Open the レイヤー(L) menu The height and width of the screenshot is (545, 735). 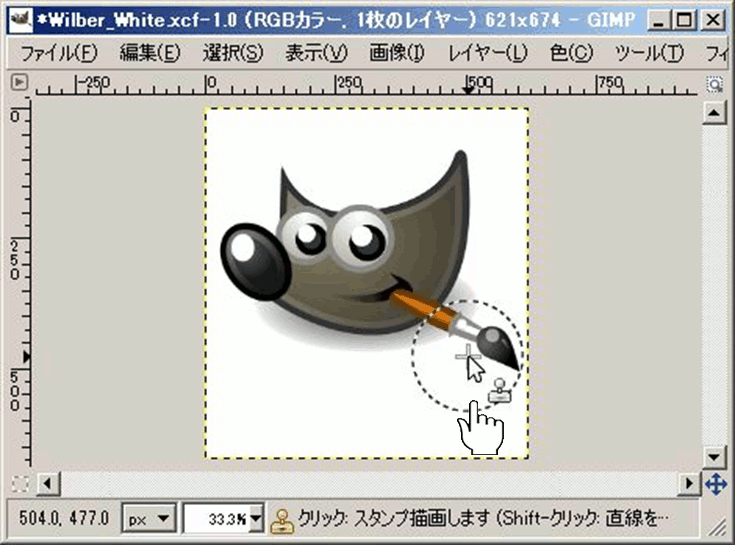coord(487,52)
